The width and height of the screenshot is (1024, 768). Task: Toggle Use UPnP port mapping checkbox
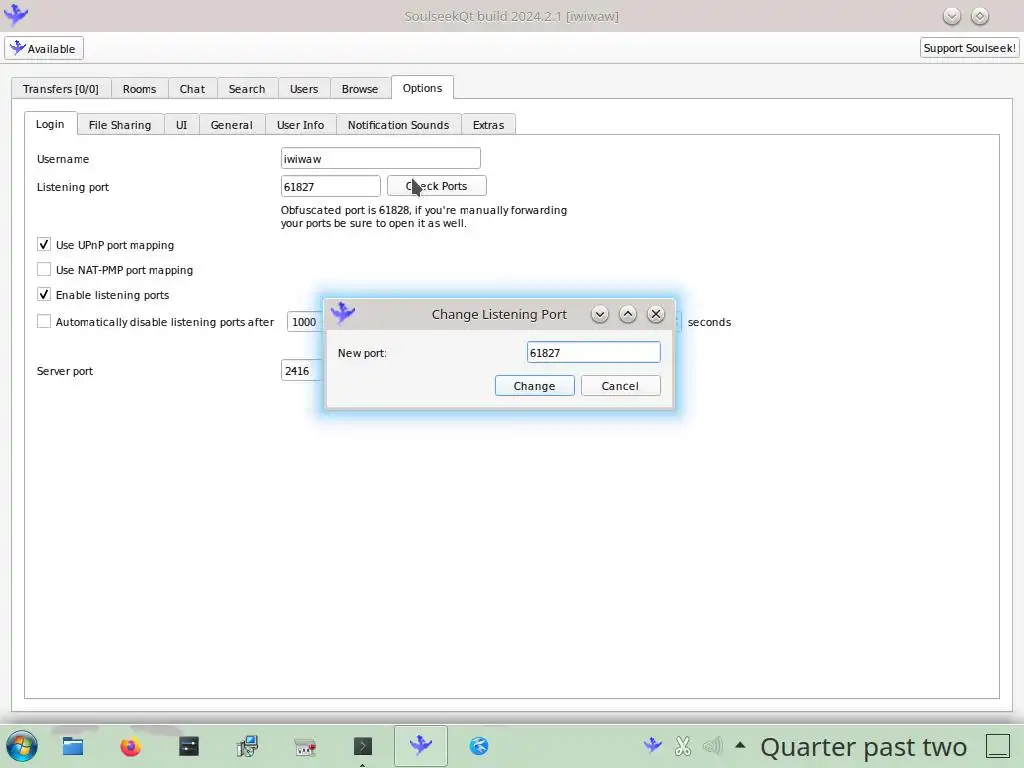(x=44, y=244)
